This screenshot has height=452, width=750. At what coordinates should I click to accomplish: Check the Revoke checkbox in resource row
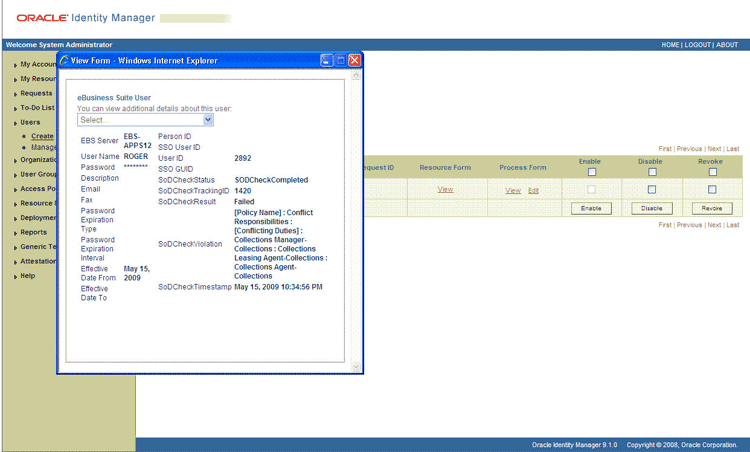pos(712,189)
